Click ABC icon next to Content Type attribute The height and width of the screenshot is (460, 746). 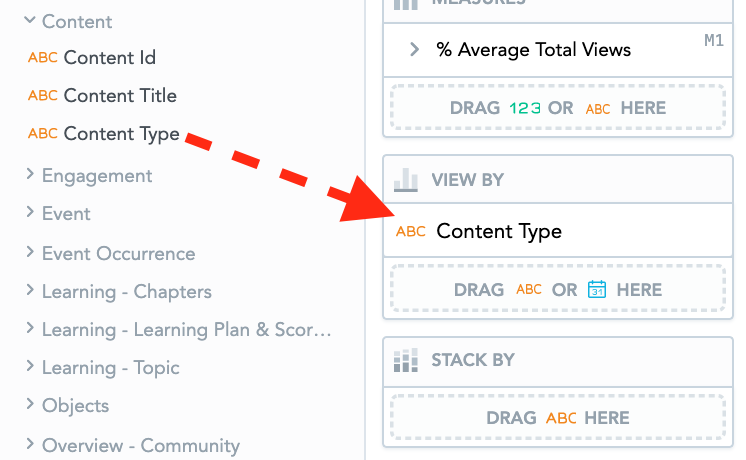pos(43,134)
